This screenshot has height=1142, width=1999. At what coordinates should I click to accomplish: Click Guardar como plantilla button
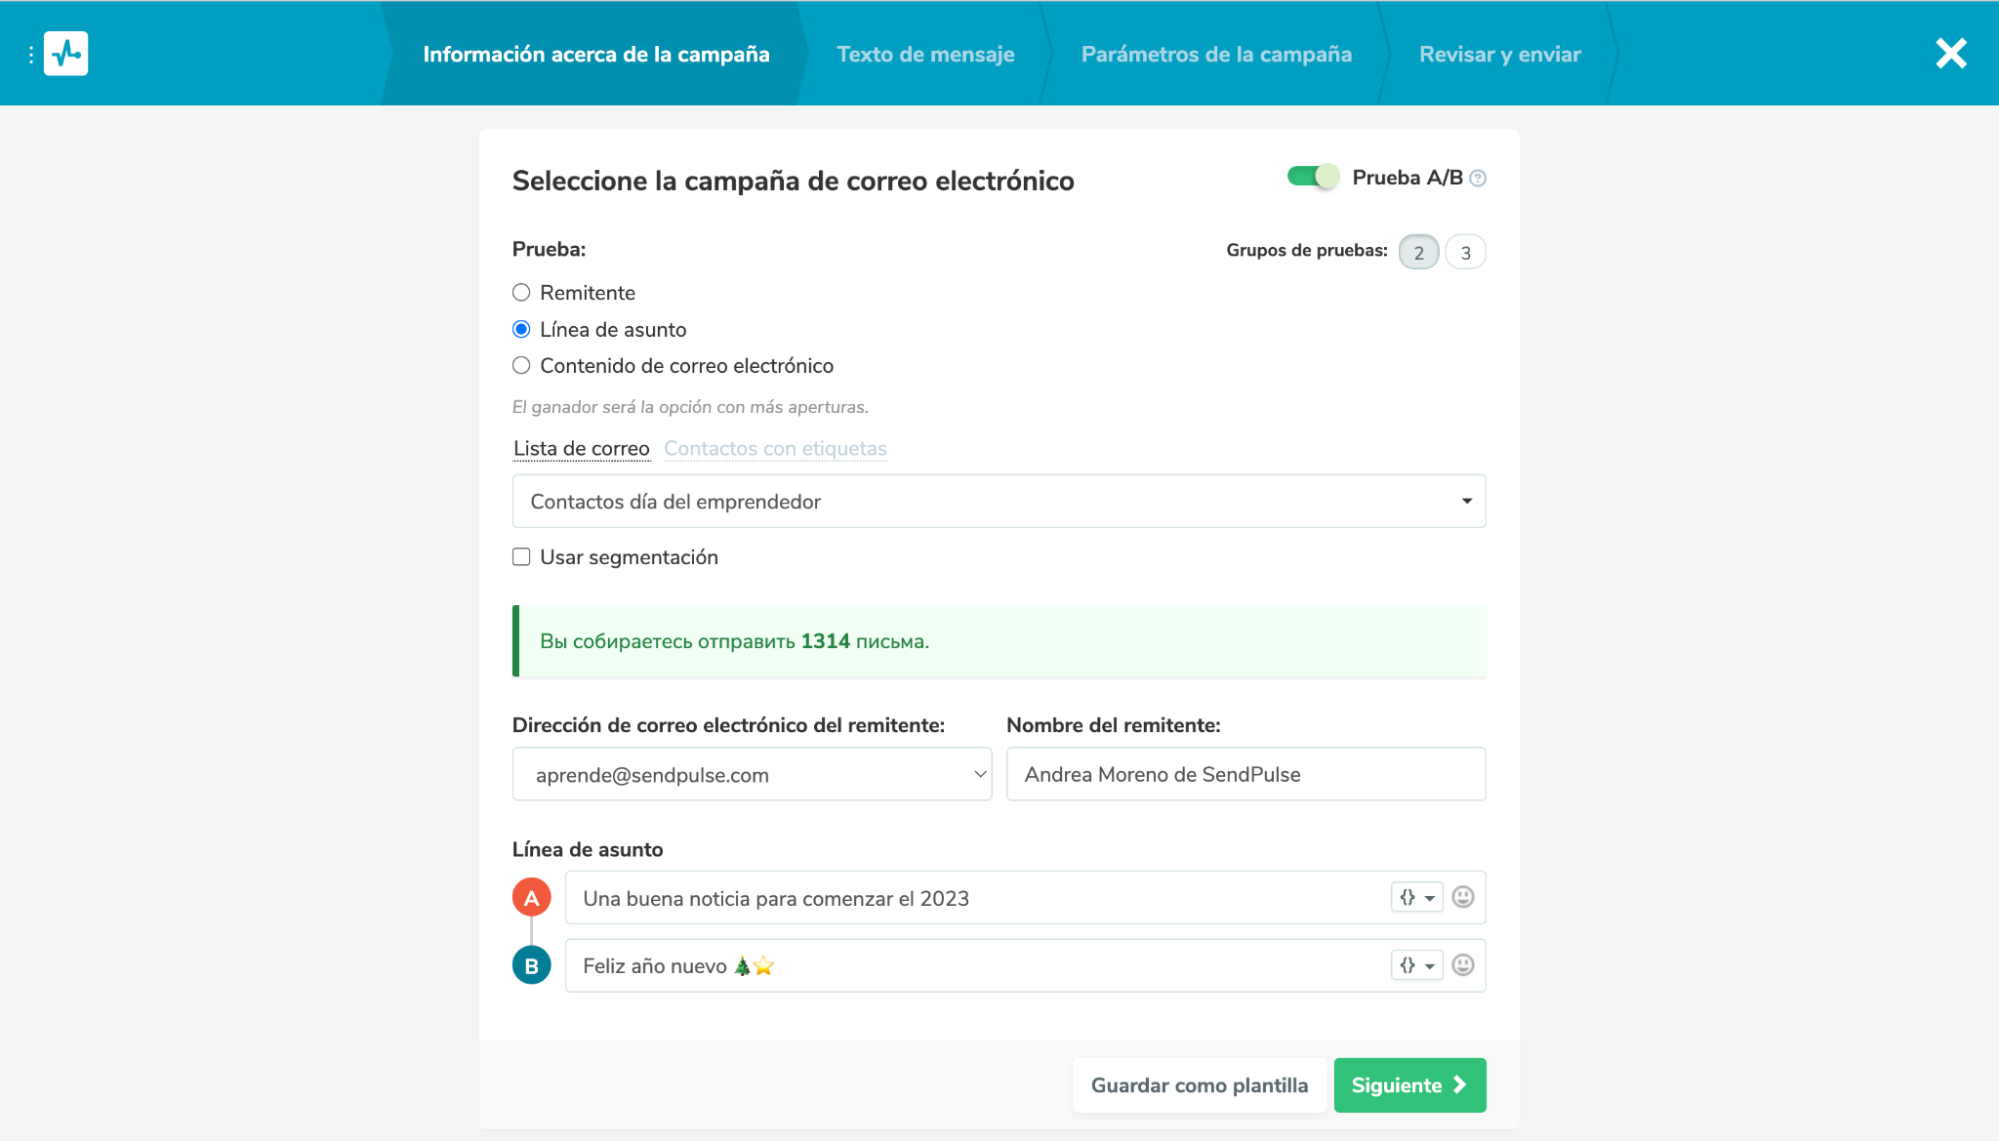point(1198,1085)
